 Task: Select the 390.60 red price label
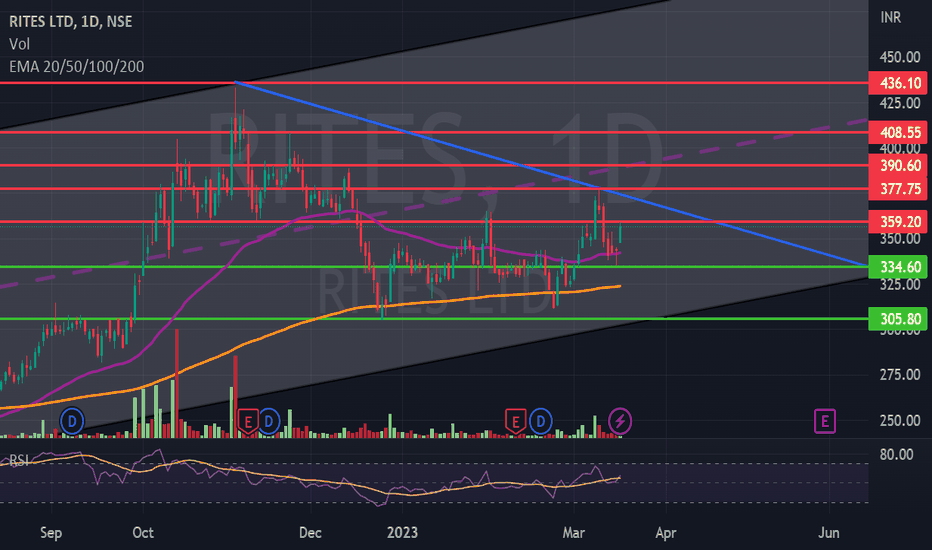pyautogui.click(x=900, y=165)
